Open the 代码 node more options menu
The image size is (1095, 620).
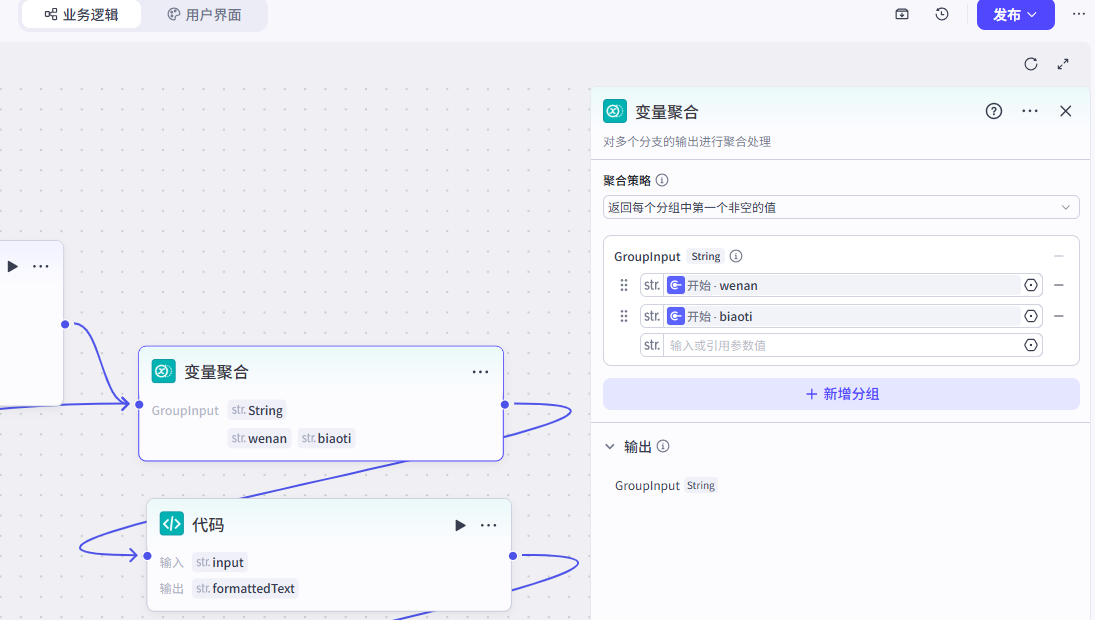click(x=488, y=525)
